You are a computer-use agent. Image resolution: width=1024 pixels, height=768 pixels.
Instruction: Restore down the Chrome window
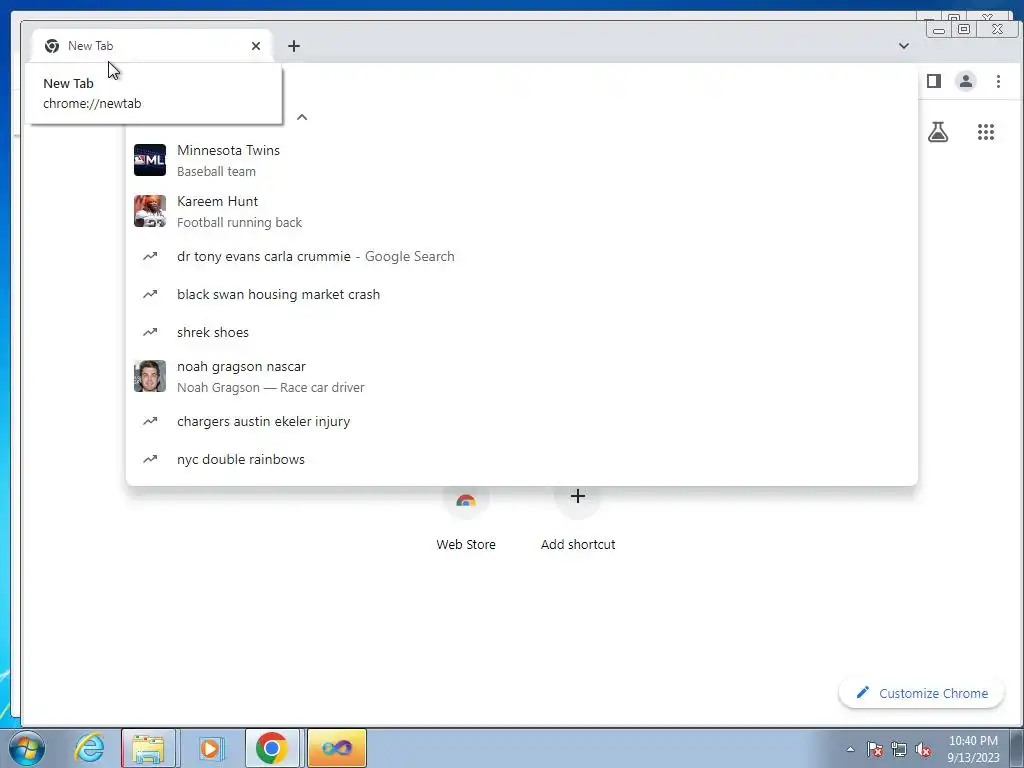[x=964, y=29]
